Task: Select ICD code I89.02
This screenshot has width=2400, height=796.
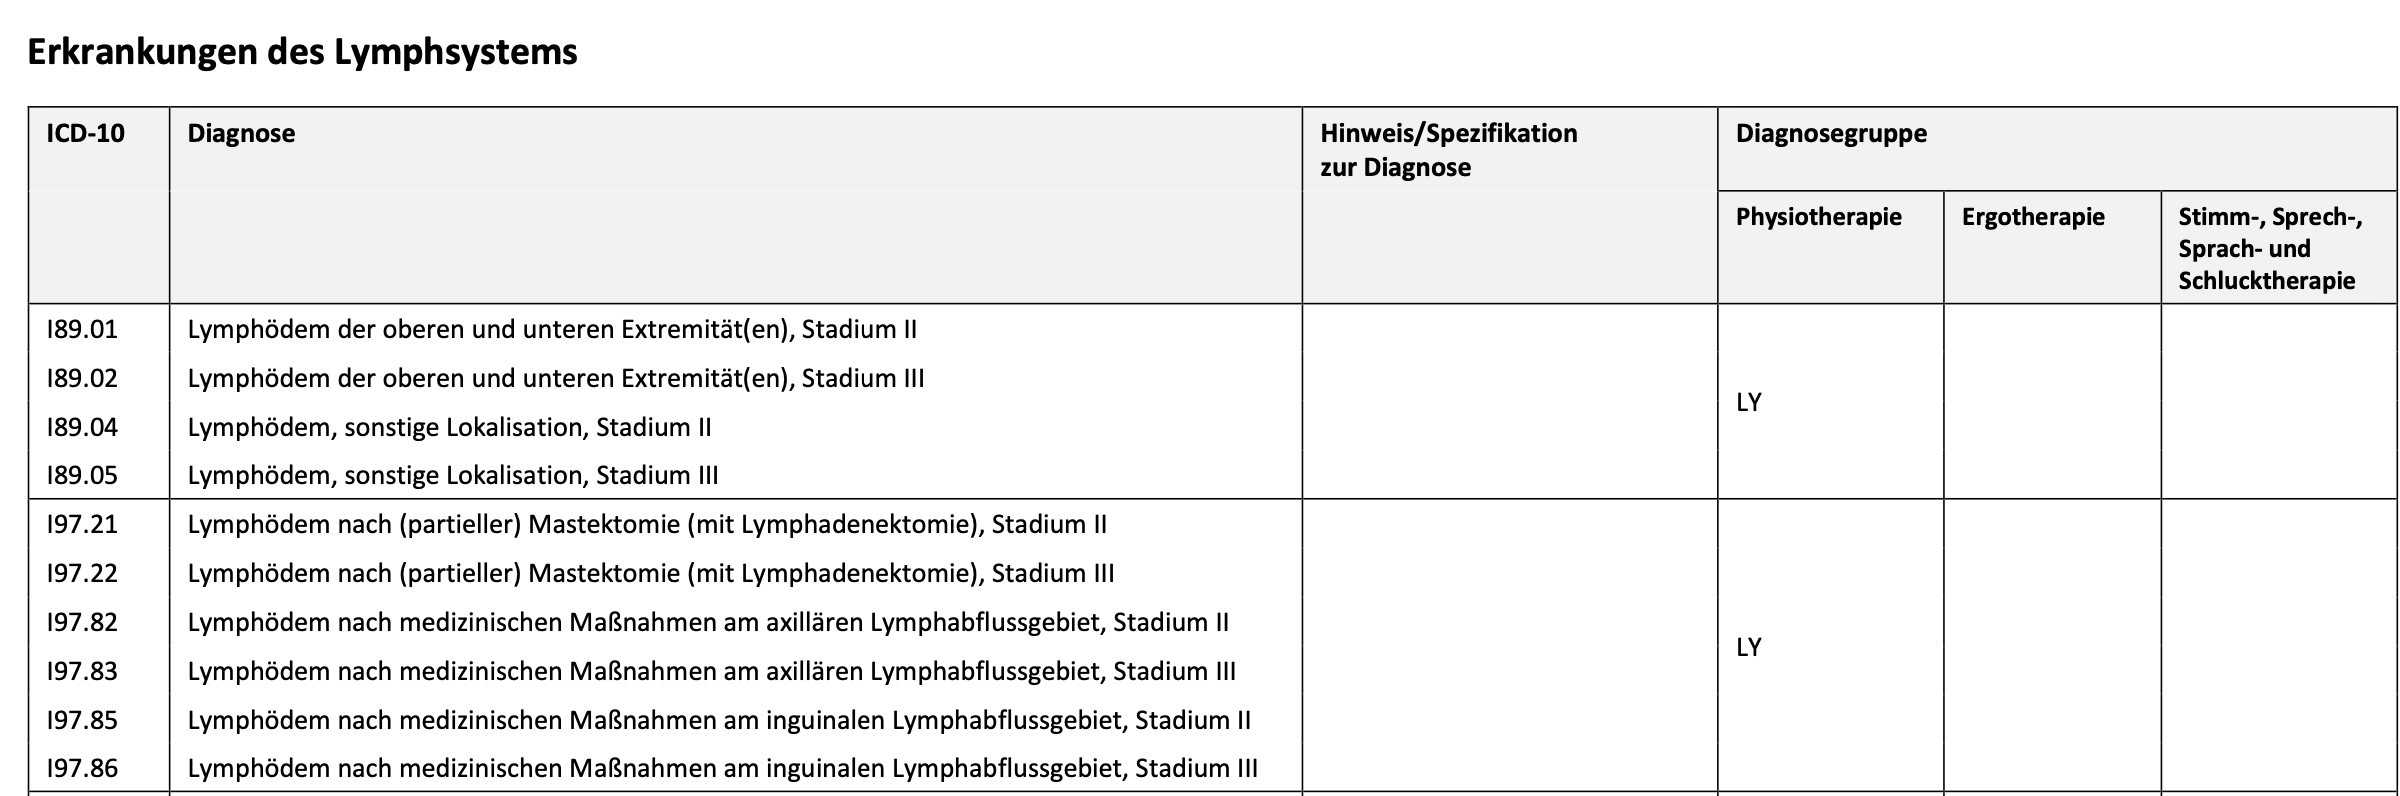Action: click(82, 378)
